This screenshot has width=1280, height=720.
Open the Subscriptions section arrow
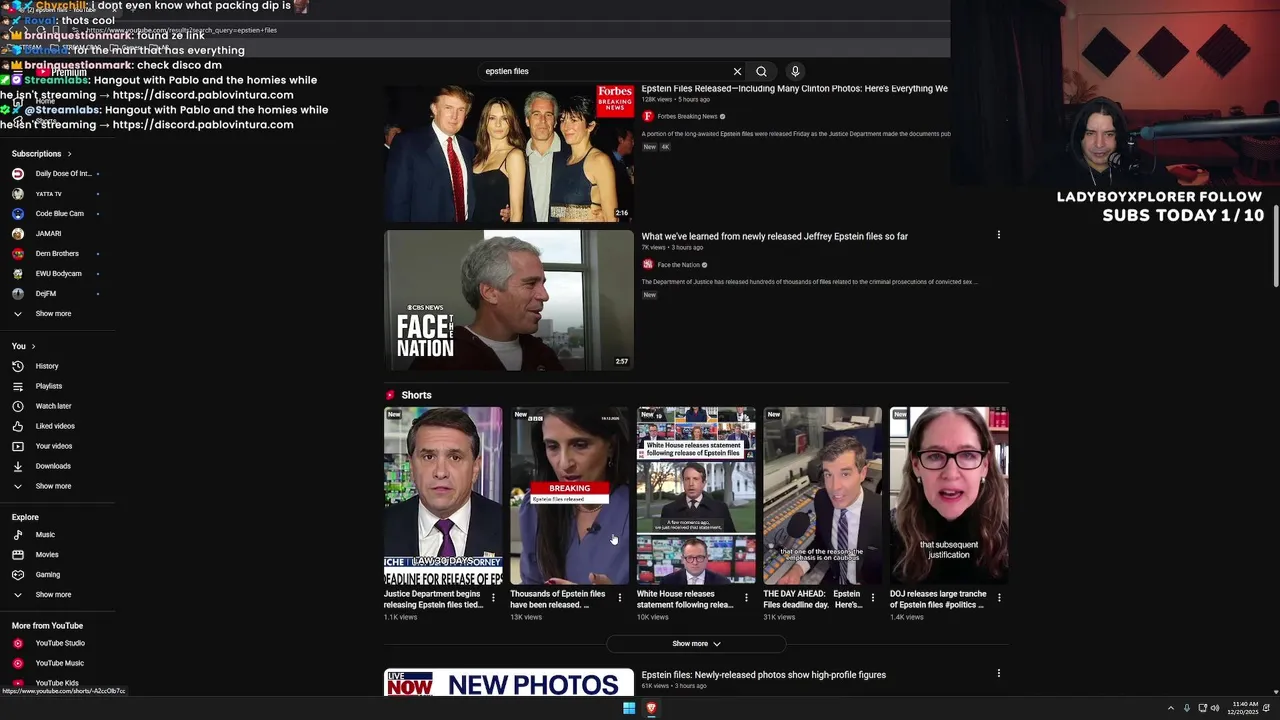tap(69, 154)
